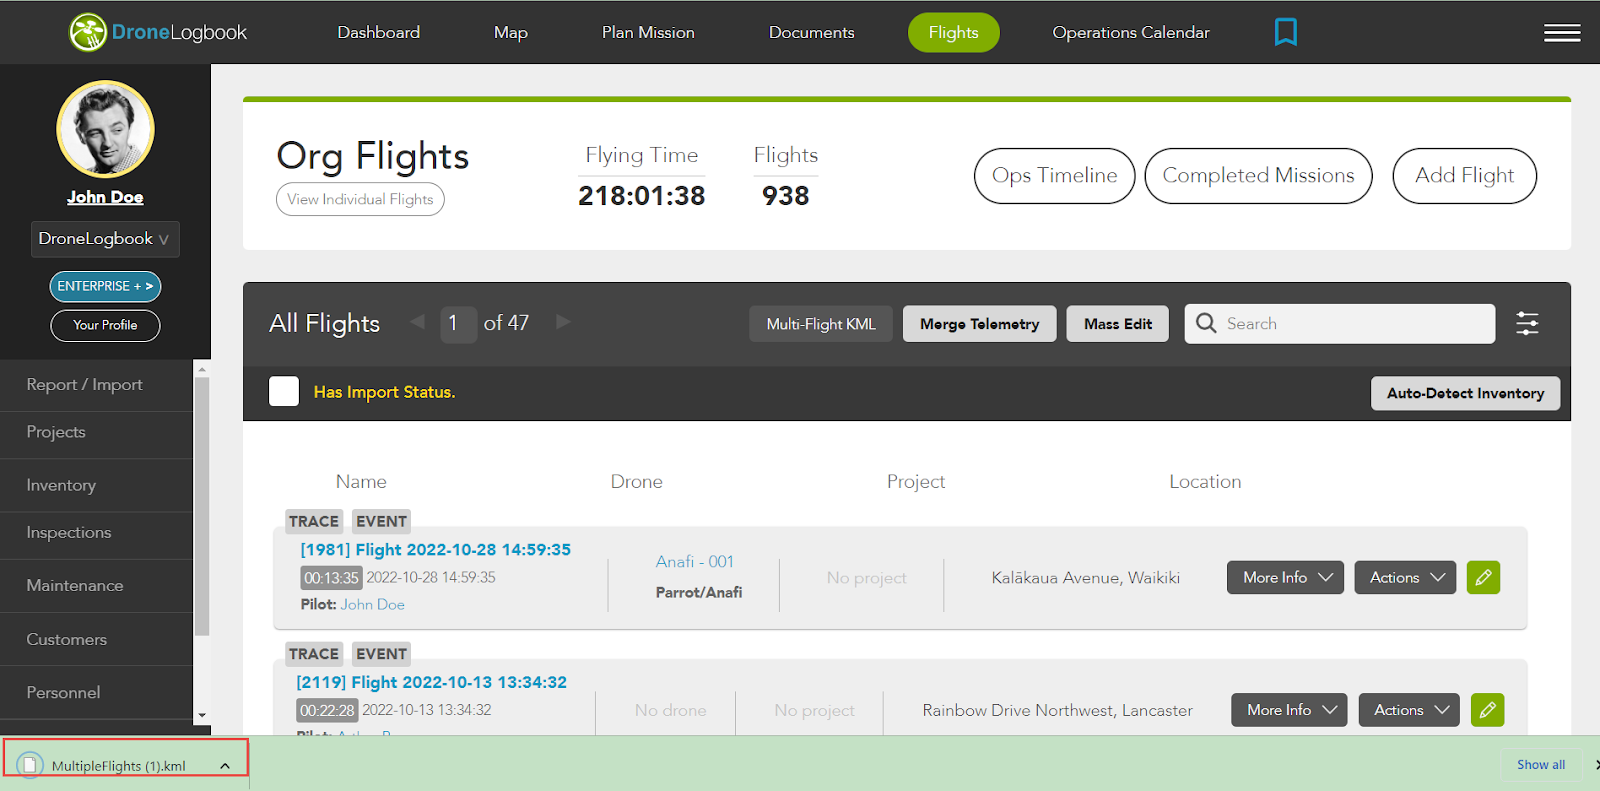The height and width of the screenshot is (791, 1600).
Task: Click EVENT tag on flight 2119
Action: 381,654
